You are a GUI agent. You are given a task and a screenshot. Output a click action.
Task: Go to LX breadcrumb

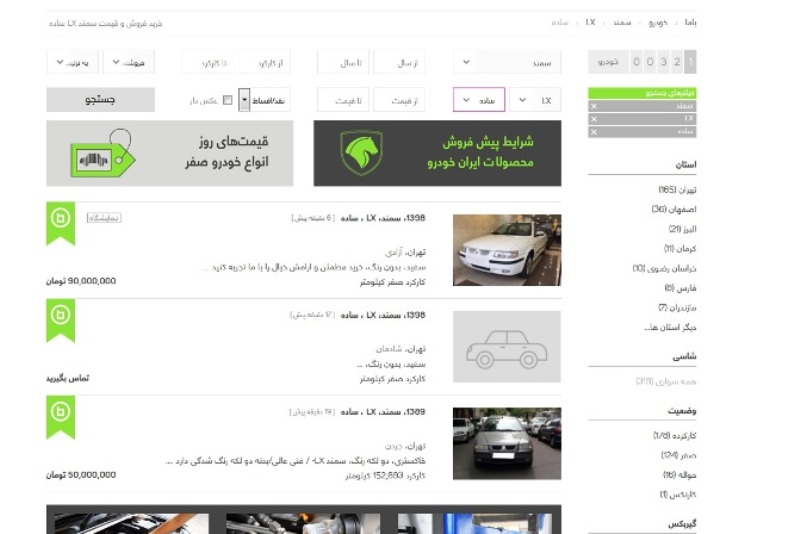click(590, 22)
